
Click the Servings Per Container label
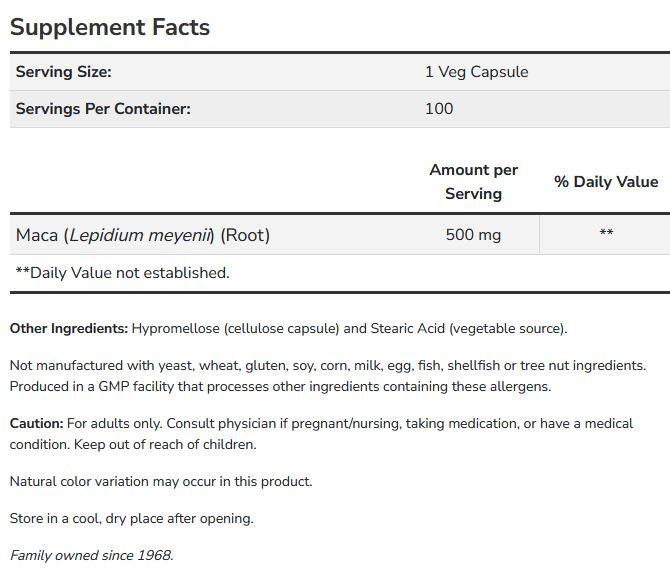click(103, 108)
